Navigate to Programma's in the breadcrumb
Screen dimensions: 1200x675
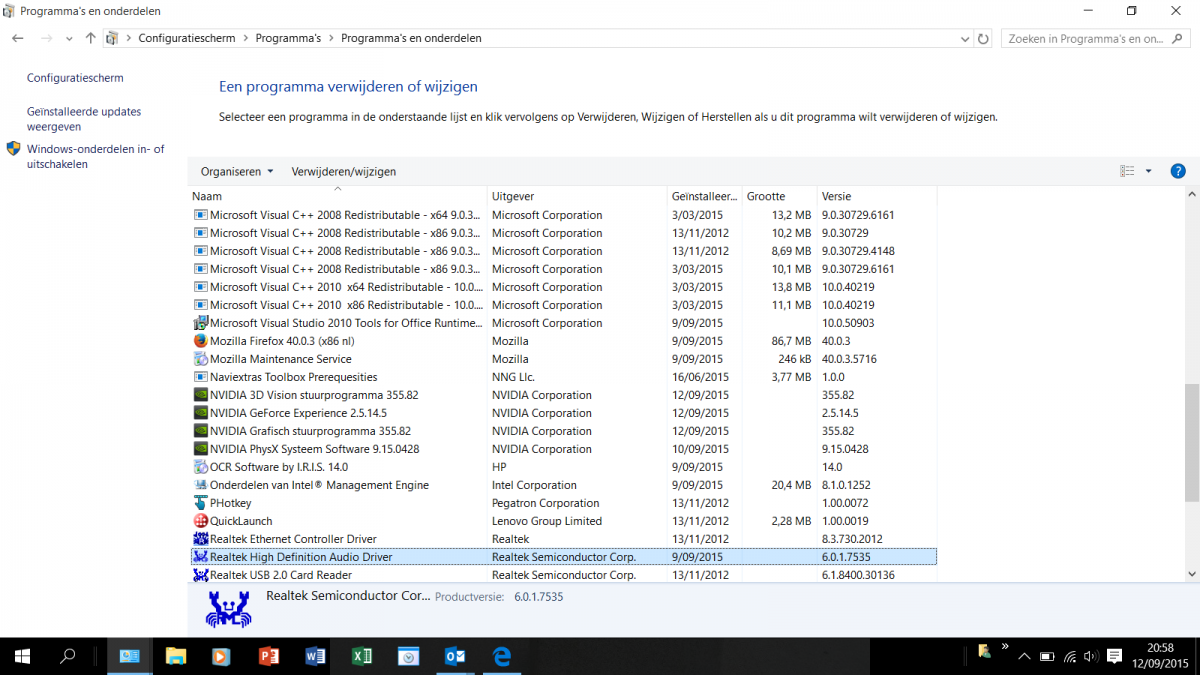288,39
